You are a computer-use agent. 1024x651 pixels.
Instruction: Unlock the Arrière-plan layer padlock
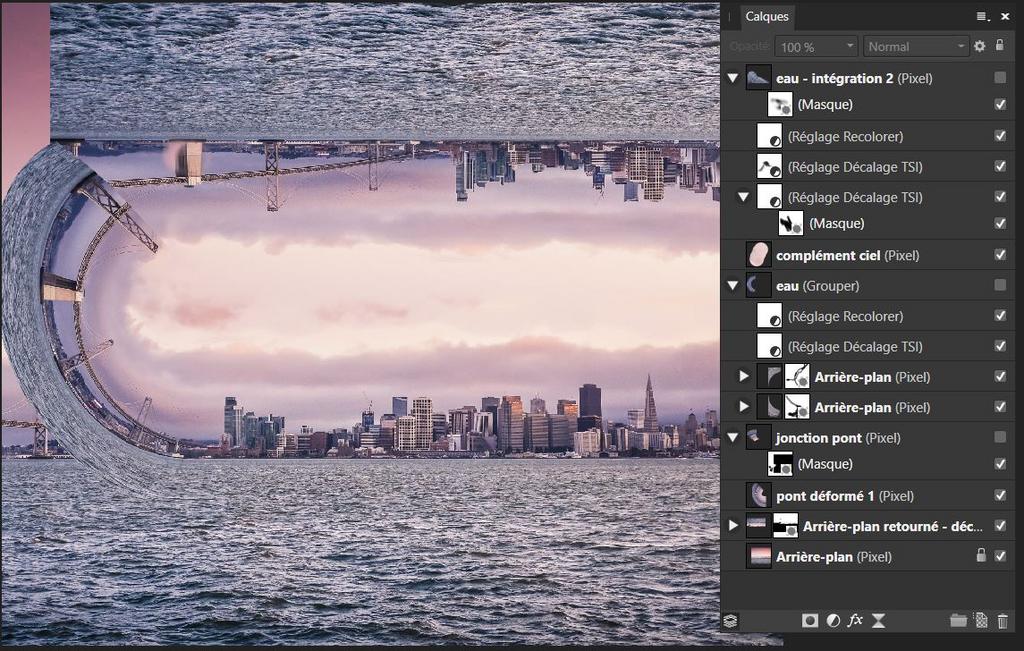point(980,555)
